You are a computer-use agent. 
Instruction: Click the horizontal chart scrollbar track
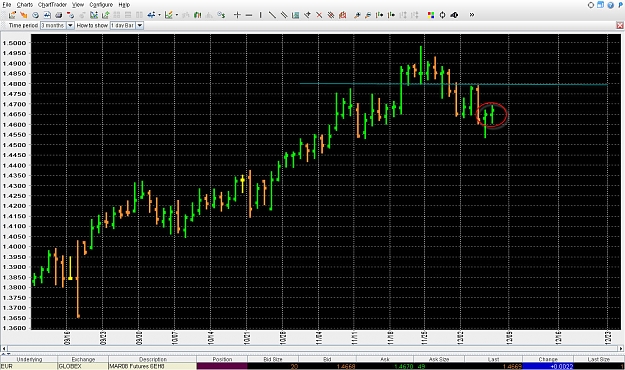point(312,348)
